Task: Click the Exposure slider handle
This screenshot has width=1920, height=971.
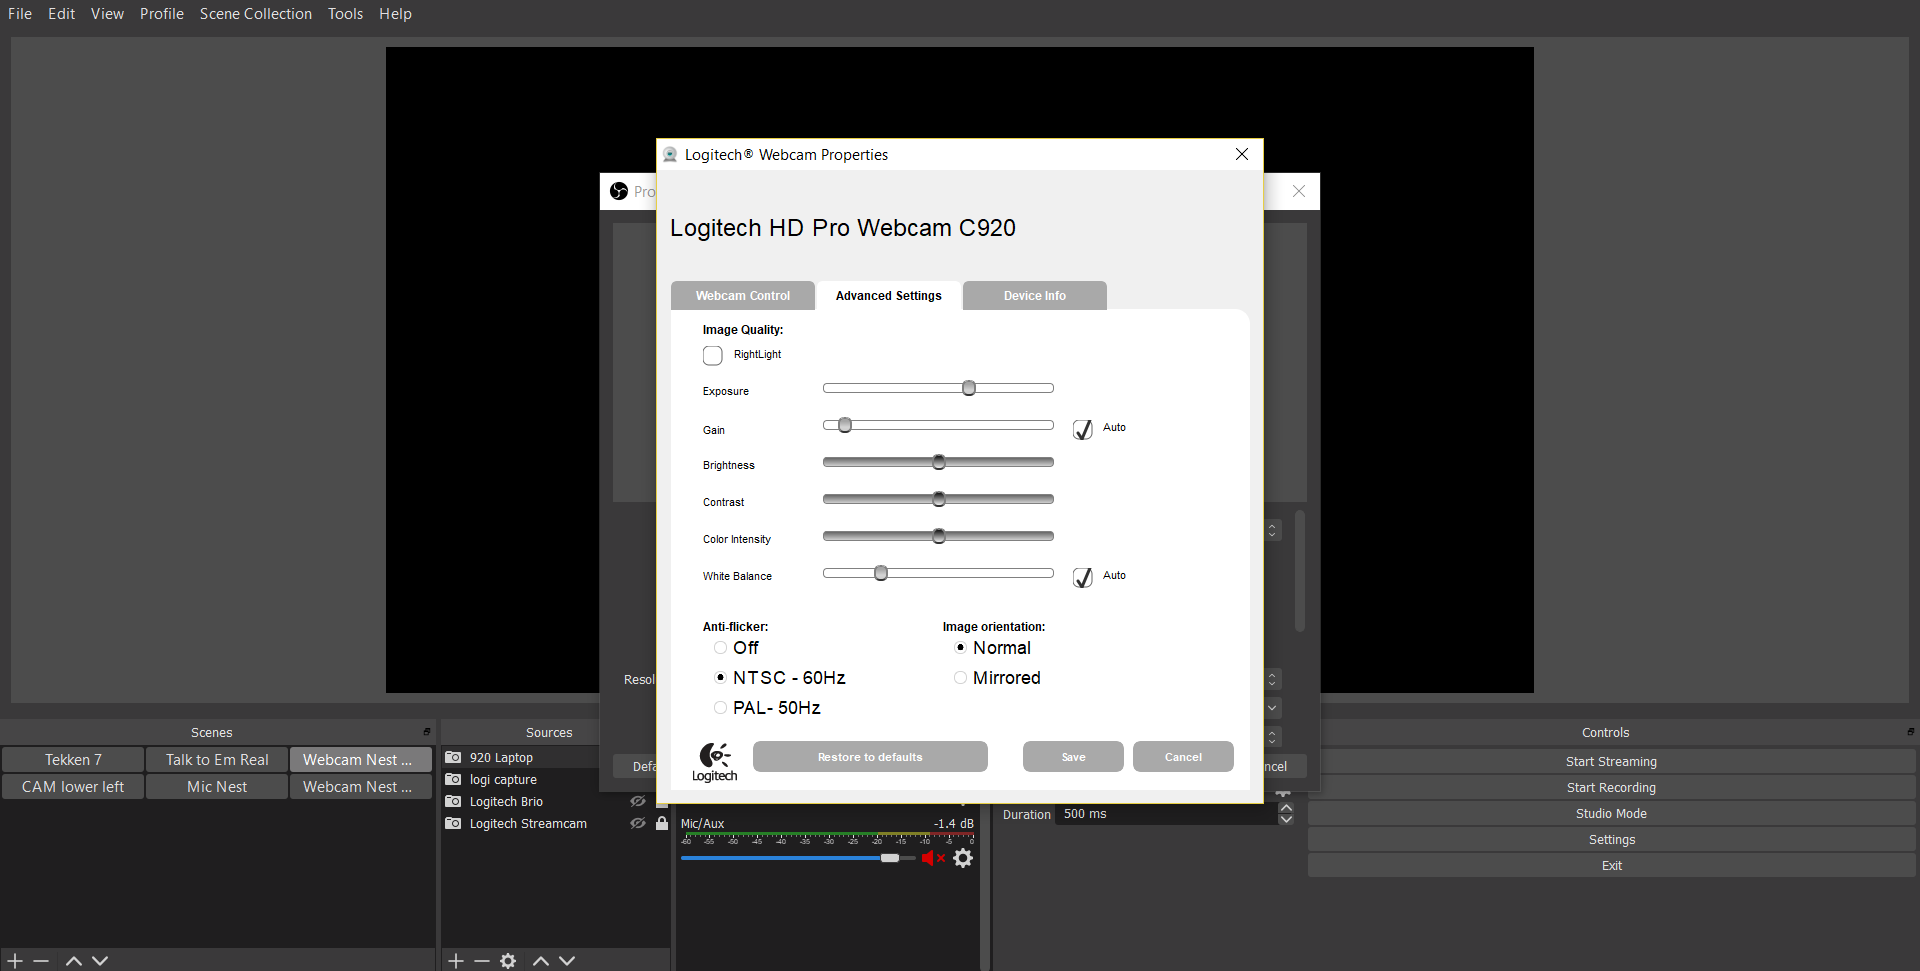Action: pos(969,388)
